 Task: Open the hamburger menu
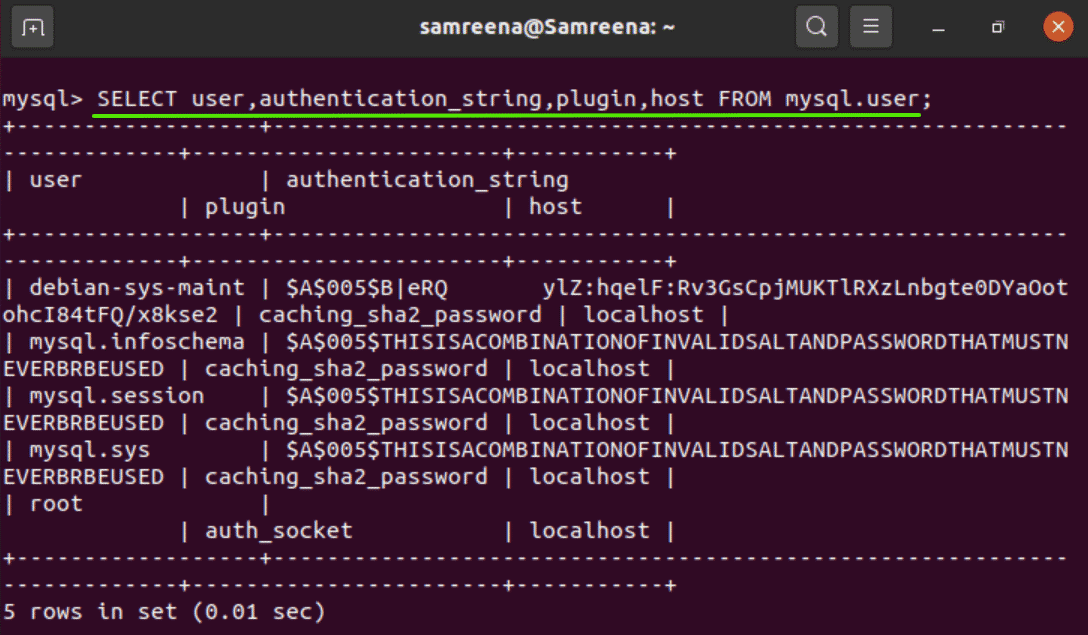[871, 27]
